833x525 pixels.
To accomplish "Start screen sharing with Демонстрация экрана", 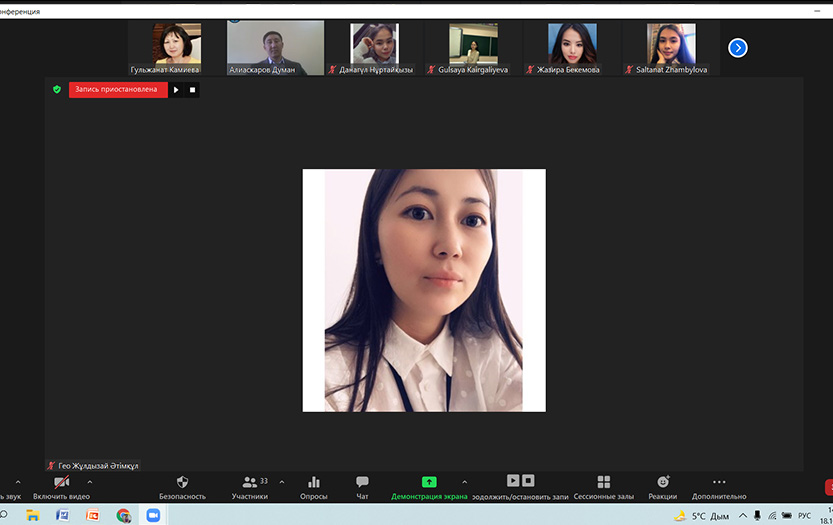I will 429,485.
